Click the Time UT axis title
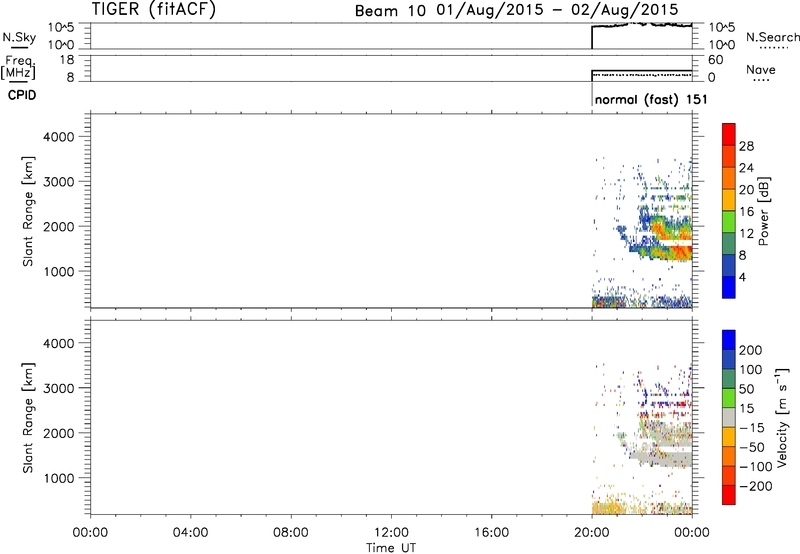Viewport: 800px width, 554px height. point(391,548)
